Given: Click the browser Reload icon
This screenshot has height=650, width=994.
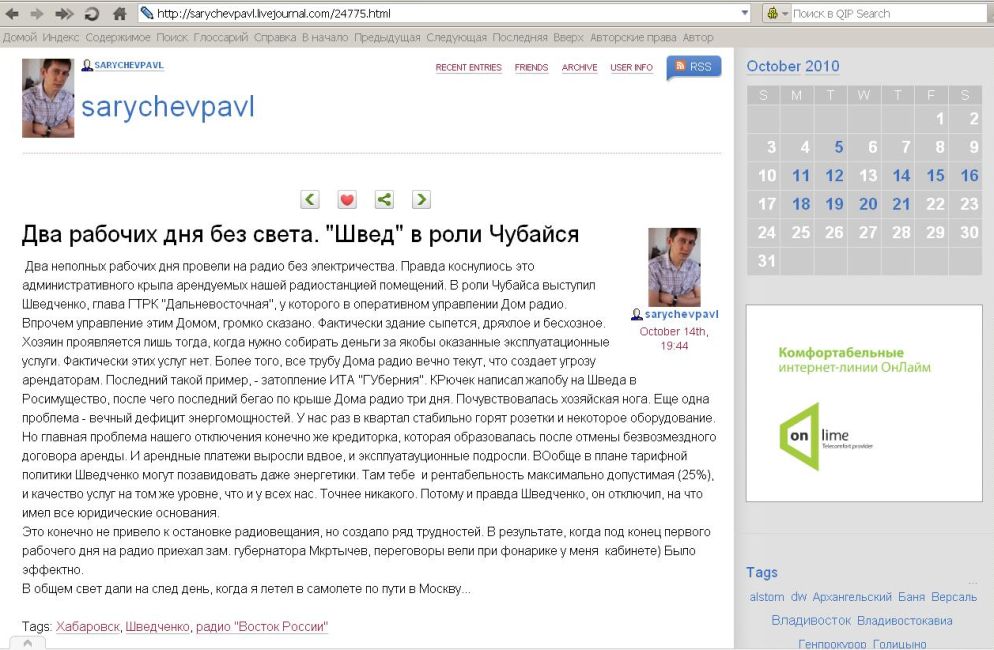Looking at the screenshot, I should point(91,14).
